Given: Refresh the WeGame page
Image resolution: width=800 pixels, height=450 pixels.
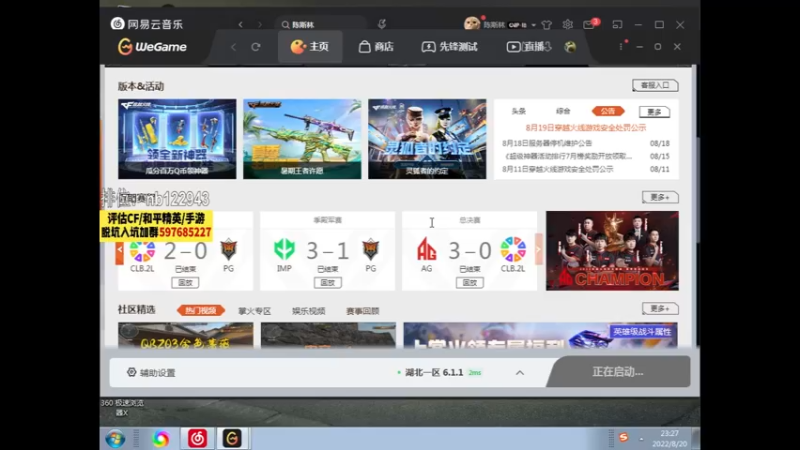Looking at the screenshot, I should tap(256, 47).
